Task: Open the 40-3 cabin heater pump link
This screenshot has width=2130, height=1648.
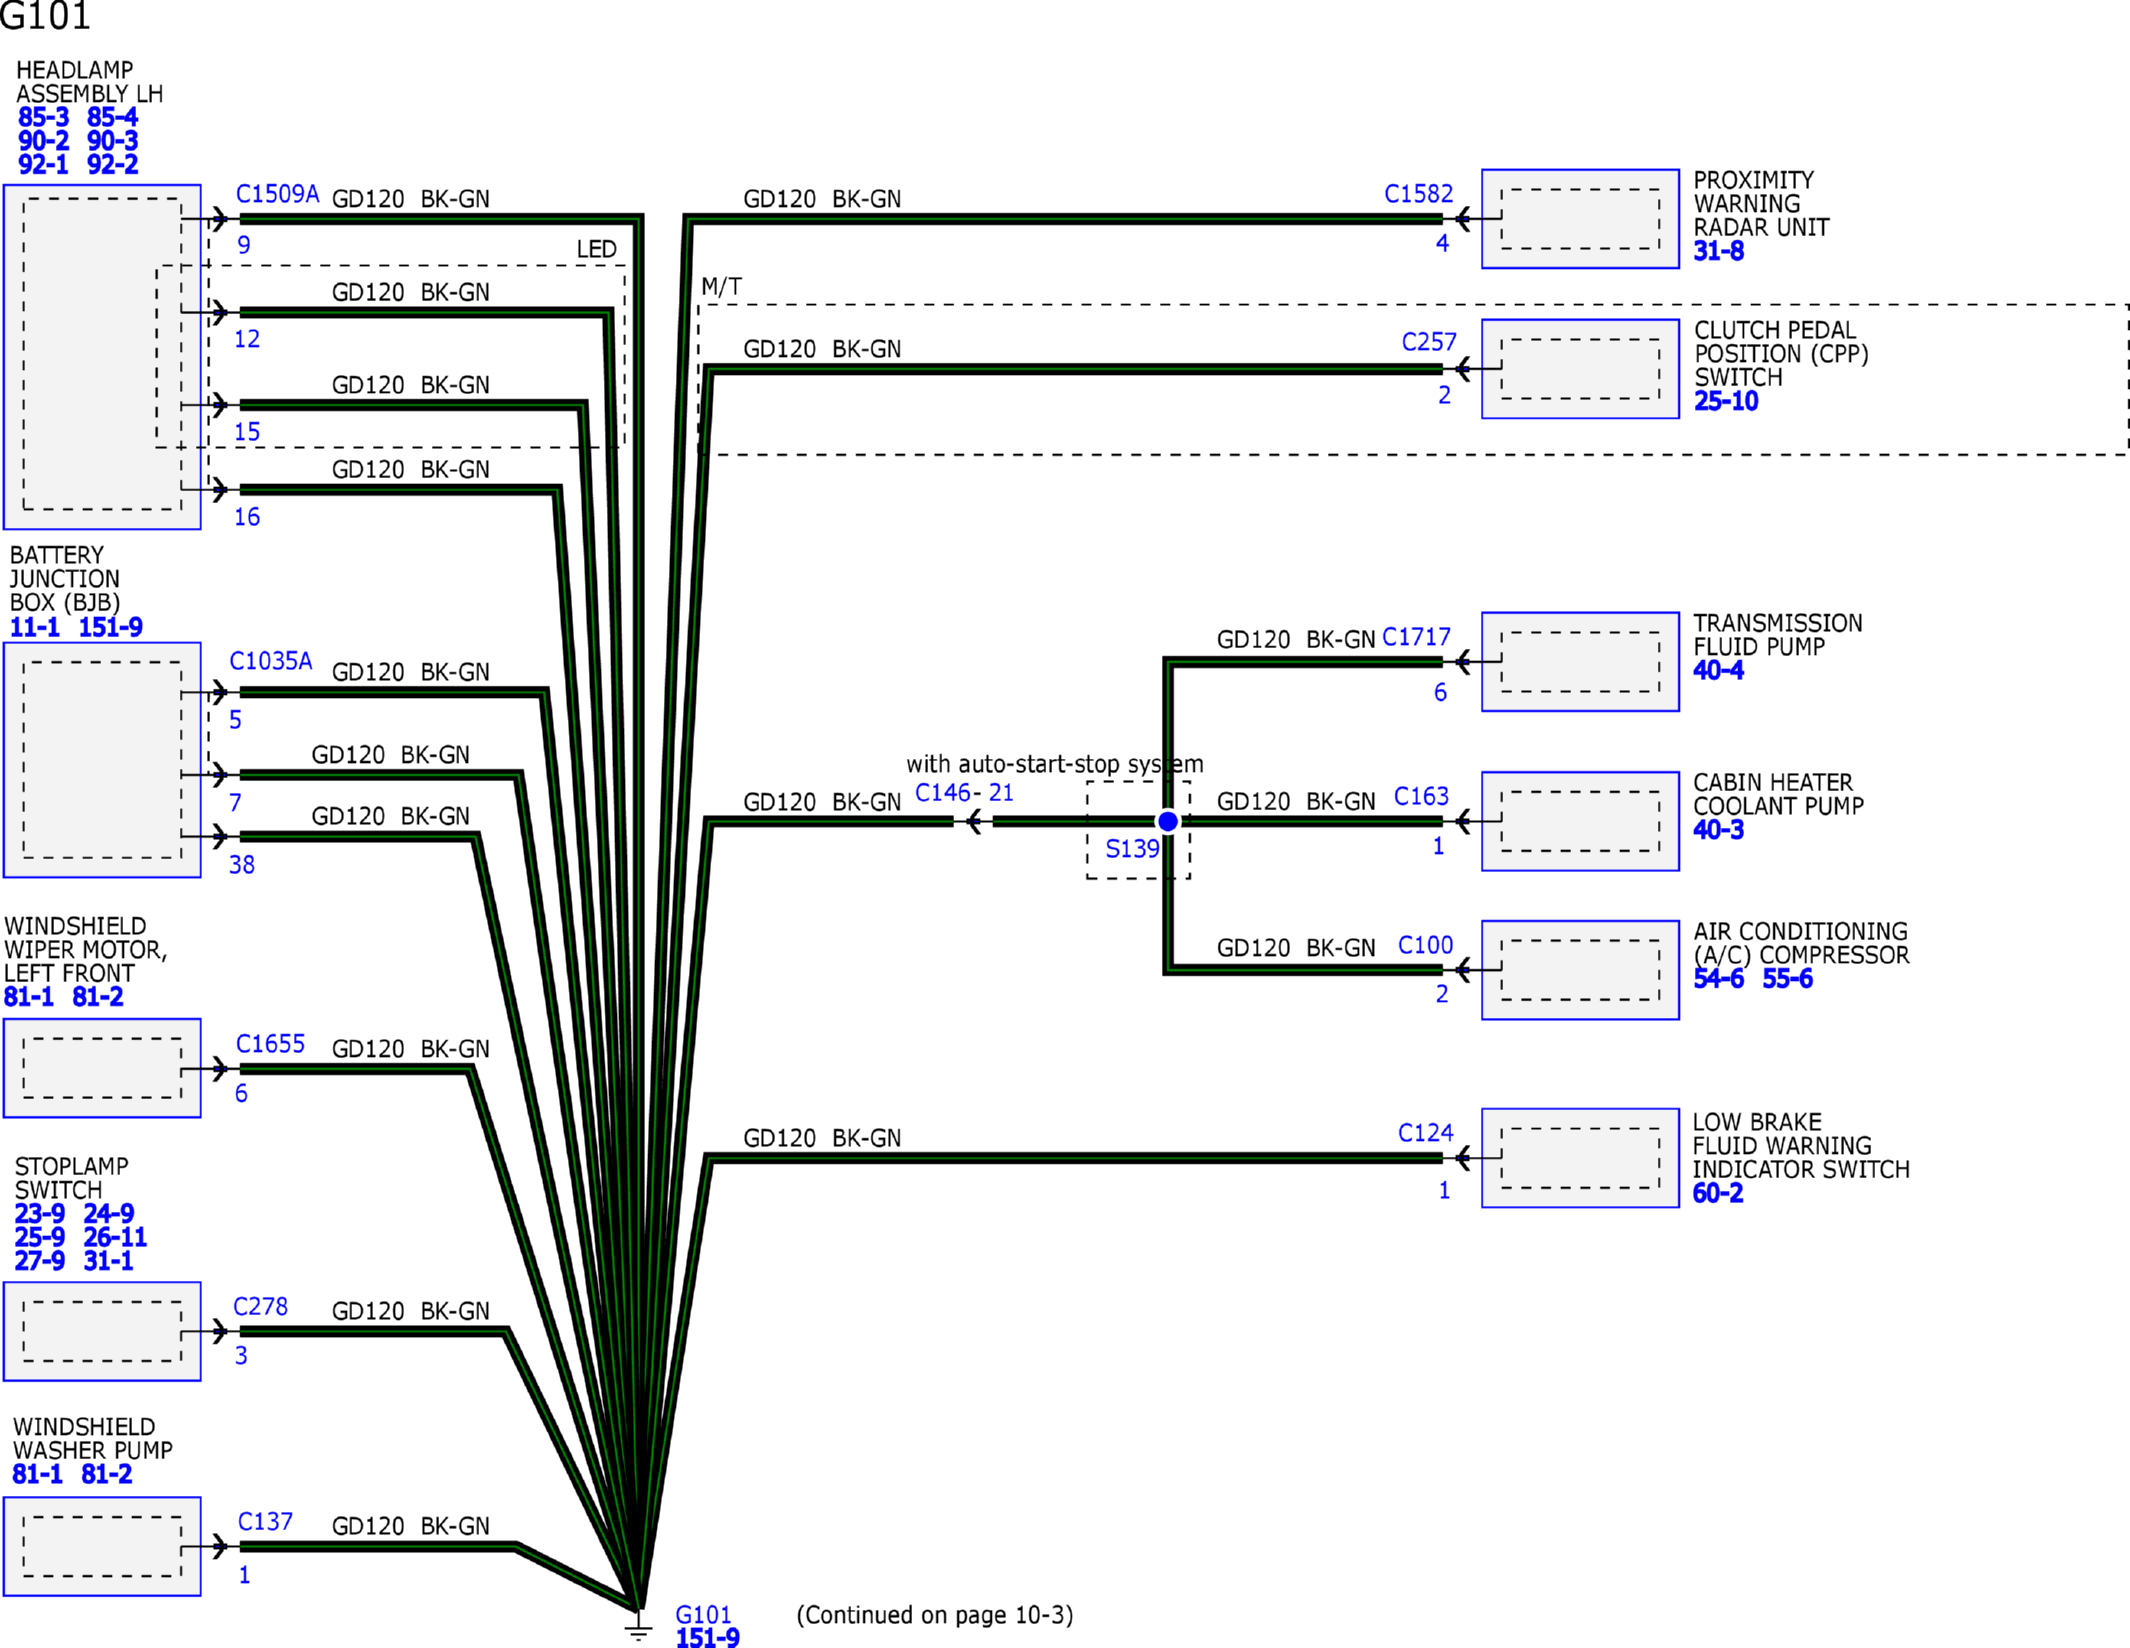Action: [x=1718, y=830]
